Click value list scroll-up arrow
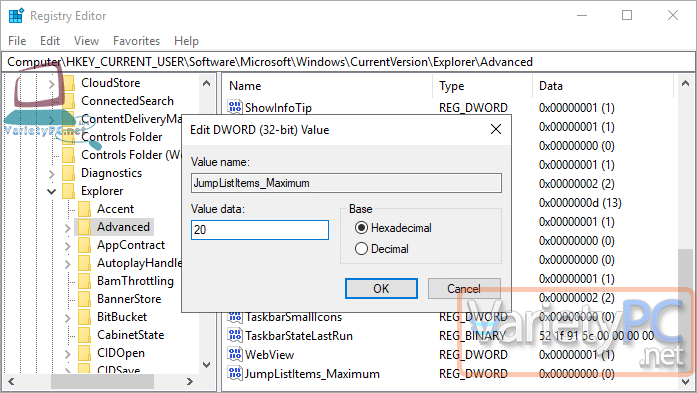Image resolution: width=697 pixels, height=393 pixels. tap(685, 83)
